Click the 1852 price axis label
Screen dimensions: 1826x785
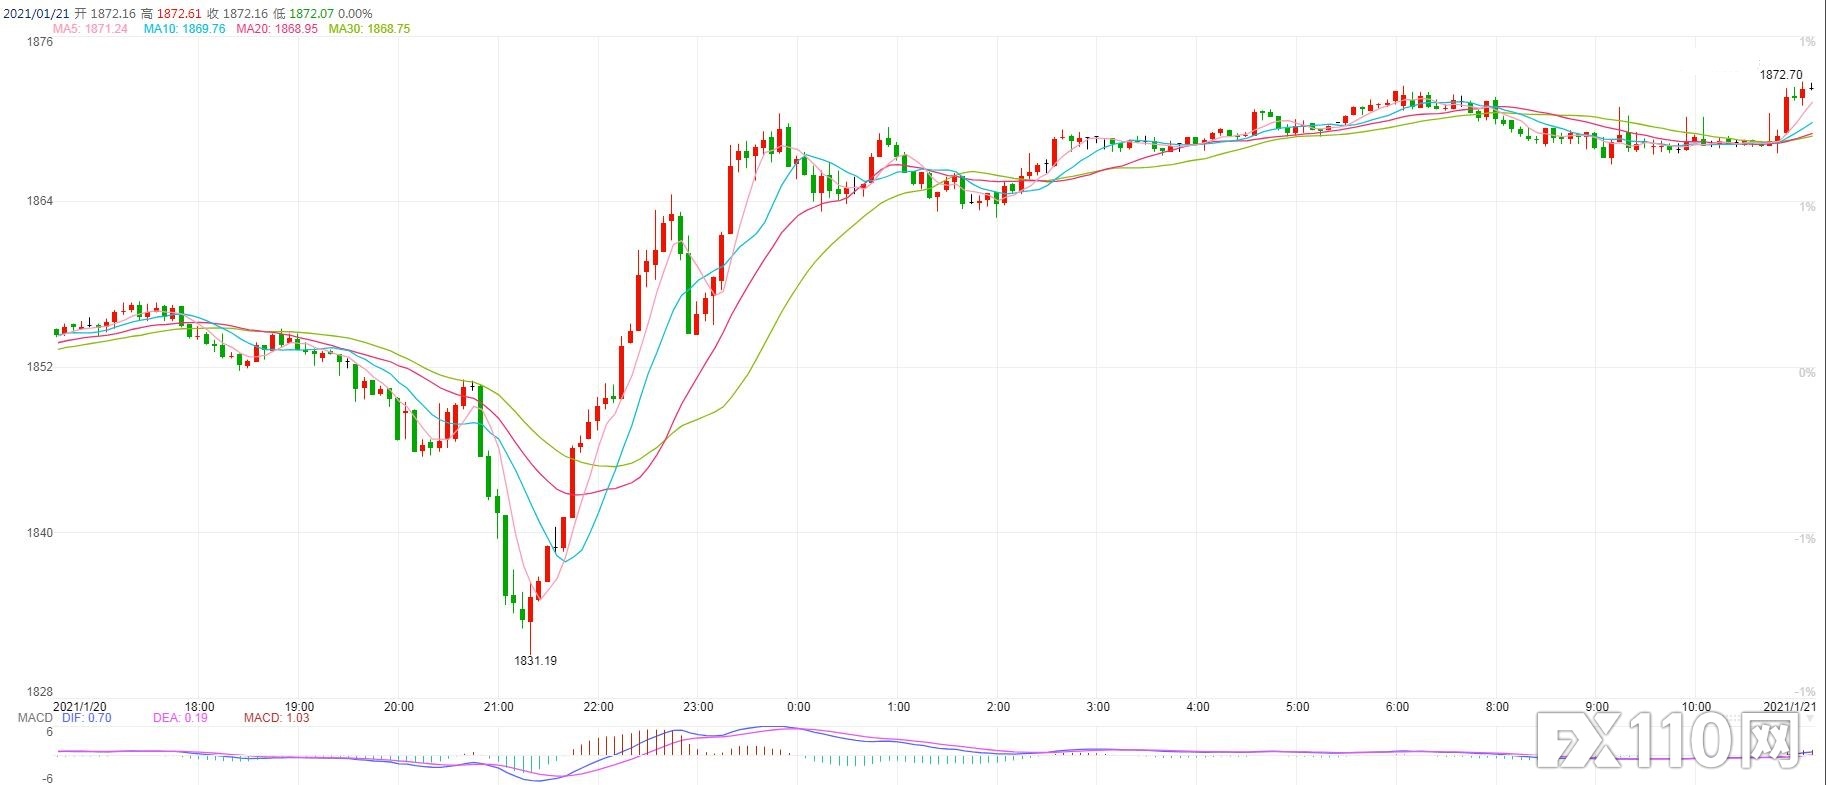[x=41, y=367]
